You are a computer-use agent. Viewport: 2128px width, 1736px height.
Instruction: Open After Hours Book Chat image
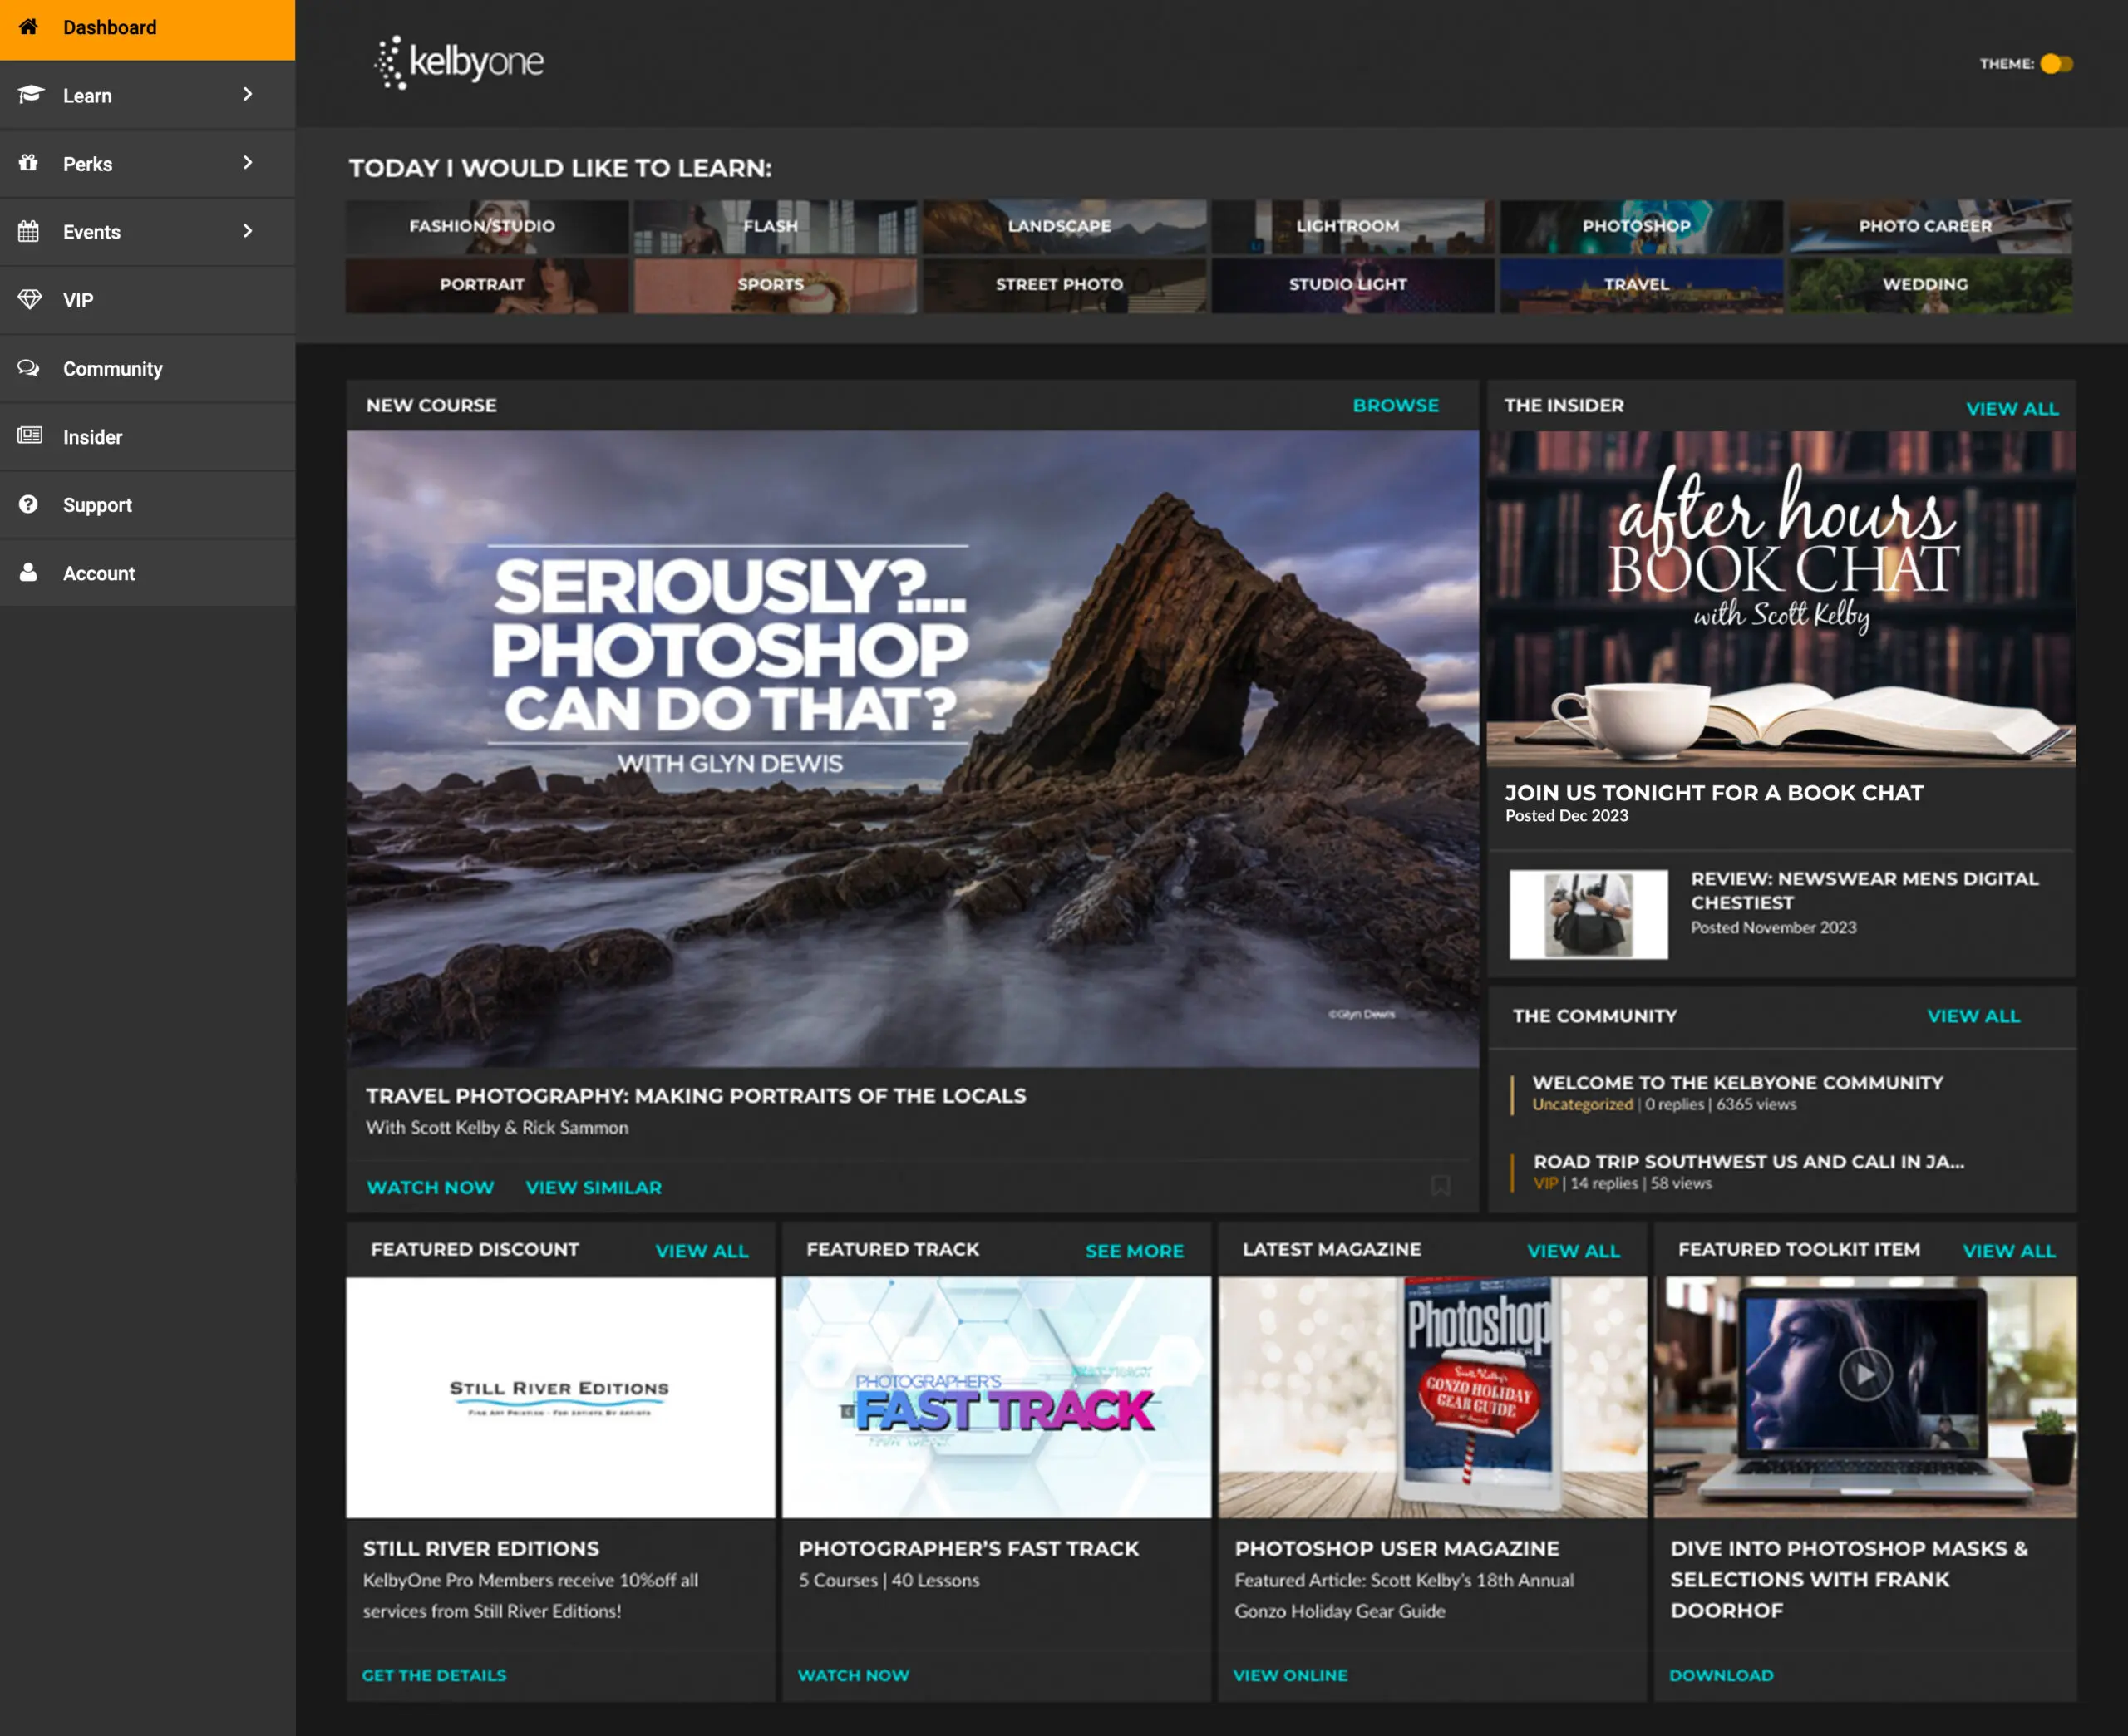tap(1781, 599)
